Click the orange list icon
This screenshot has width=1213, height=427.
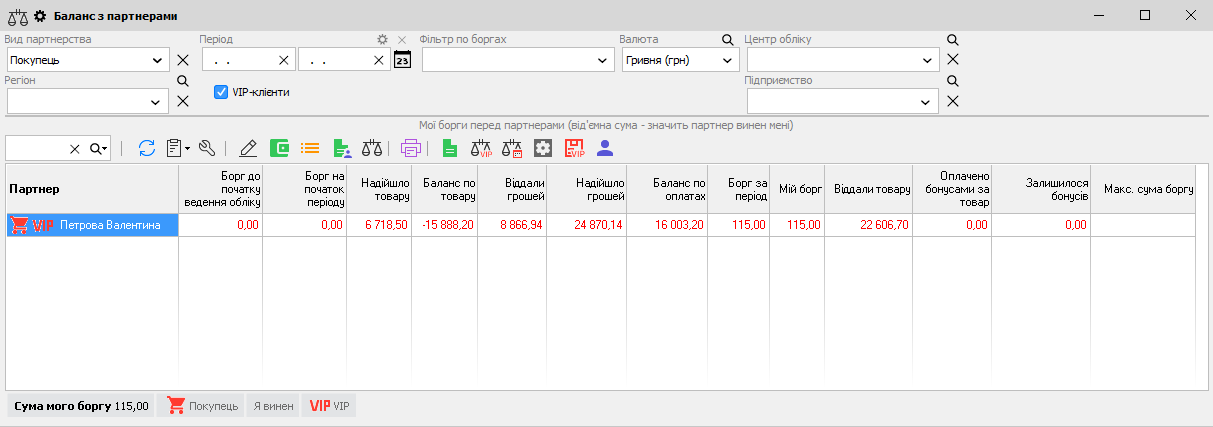(310, 148)
